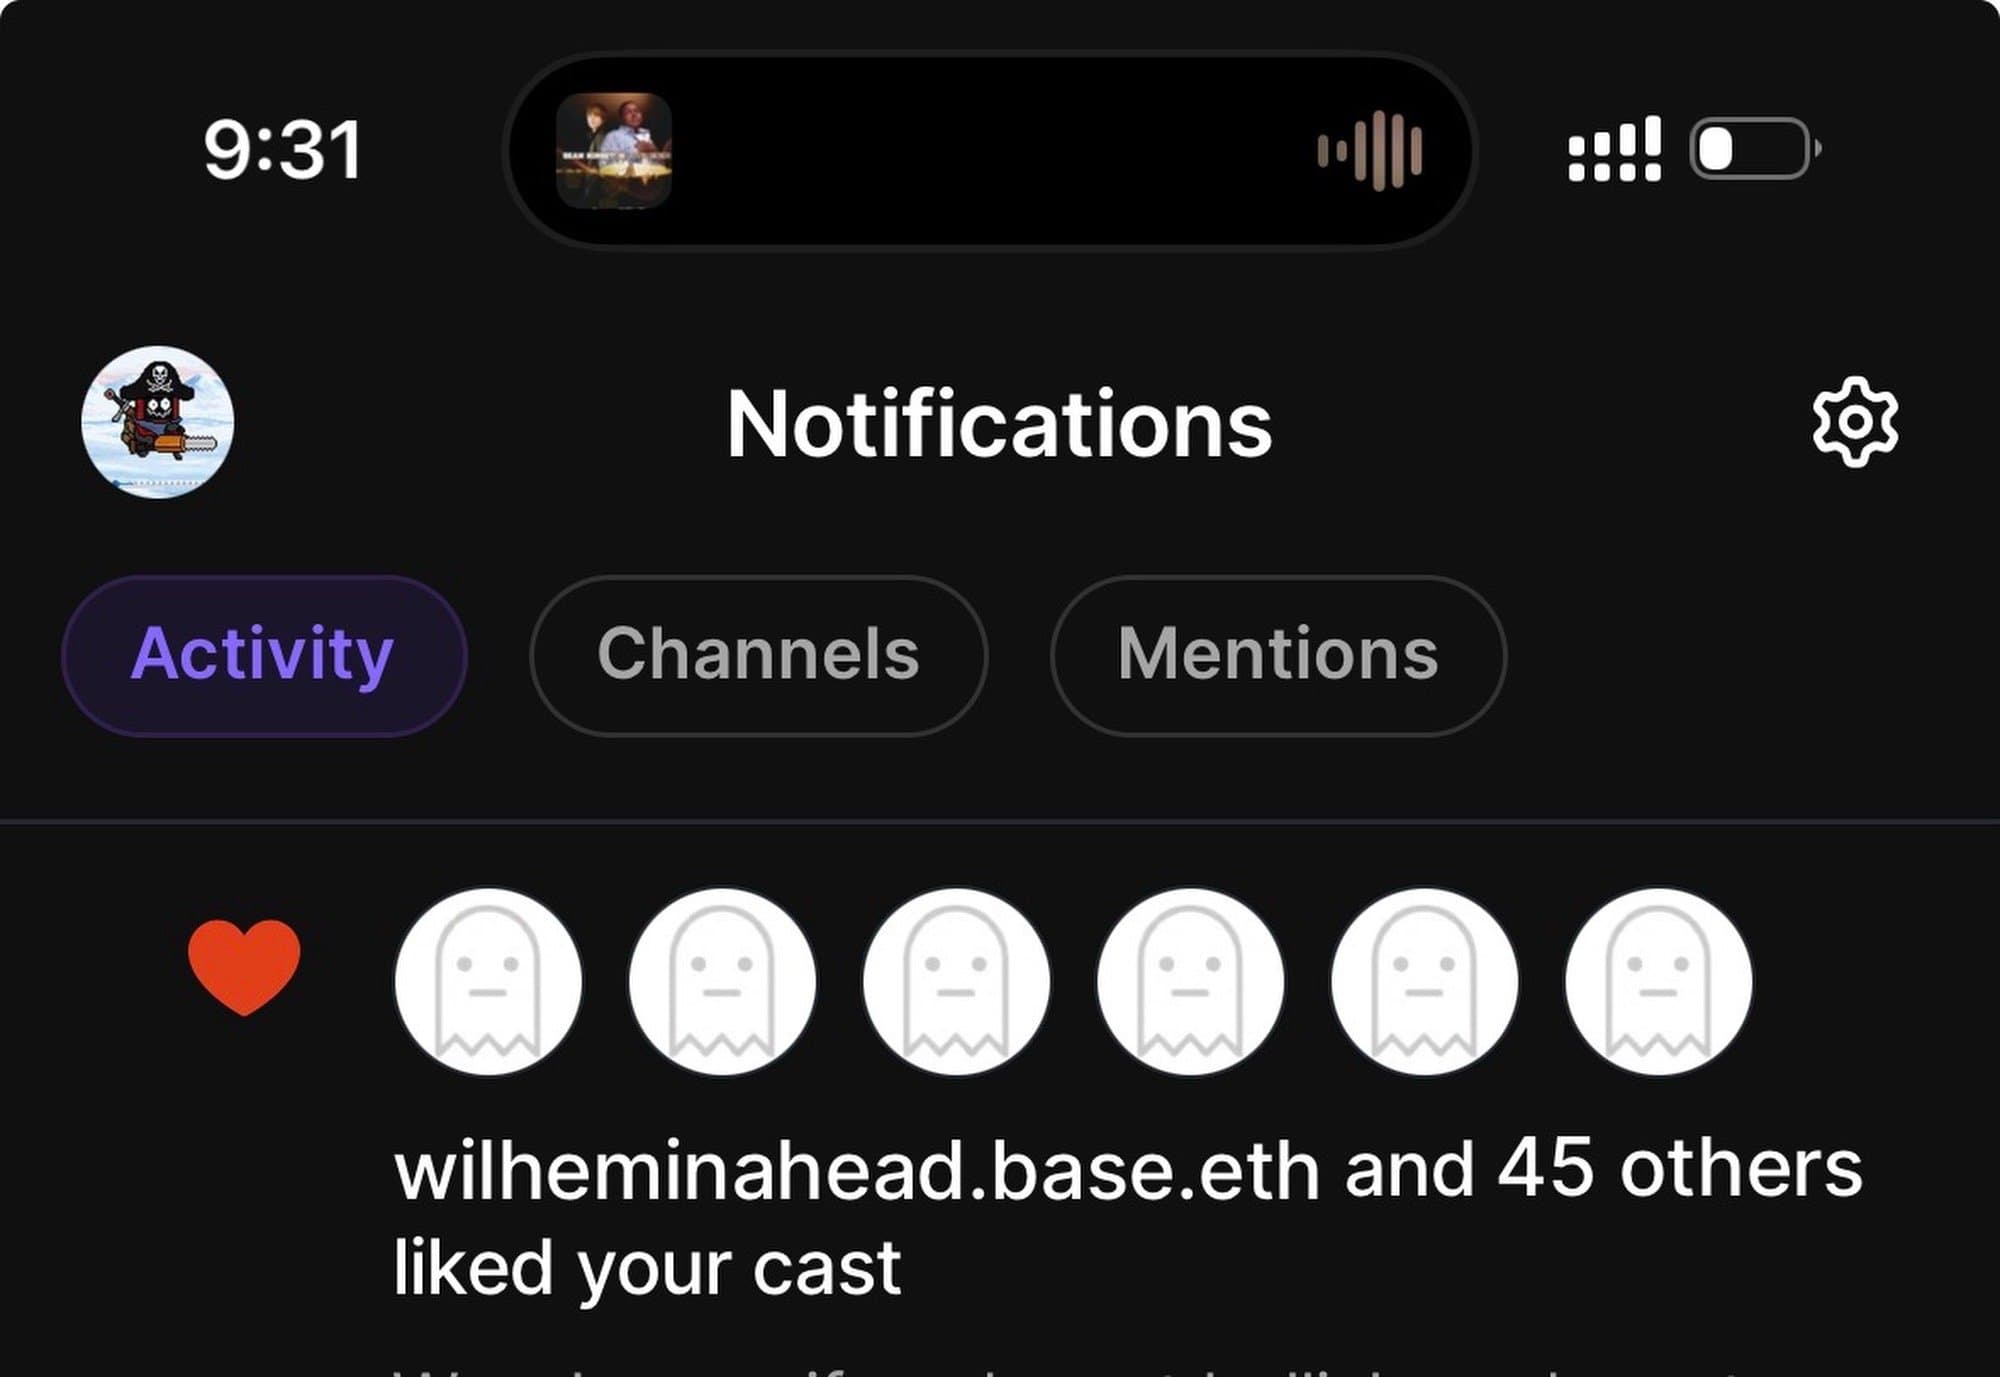
Task: Tap the Notifications page title
Action: 999,425
